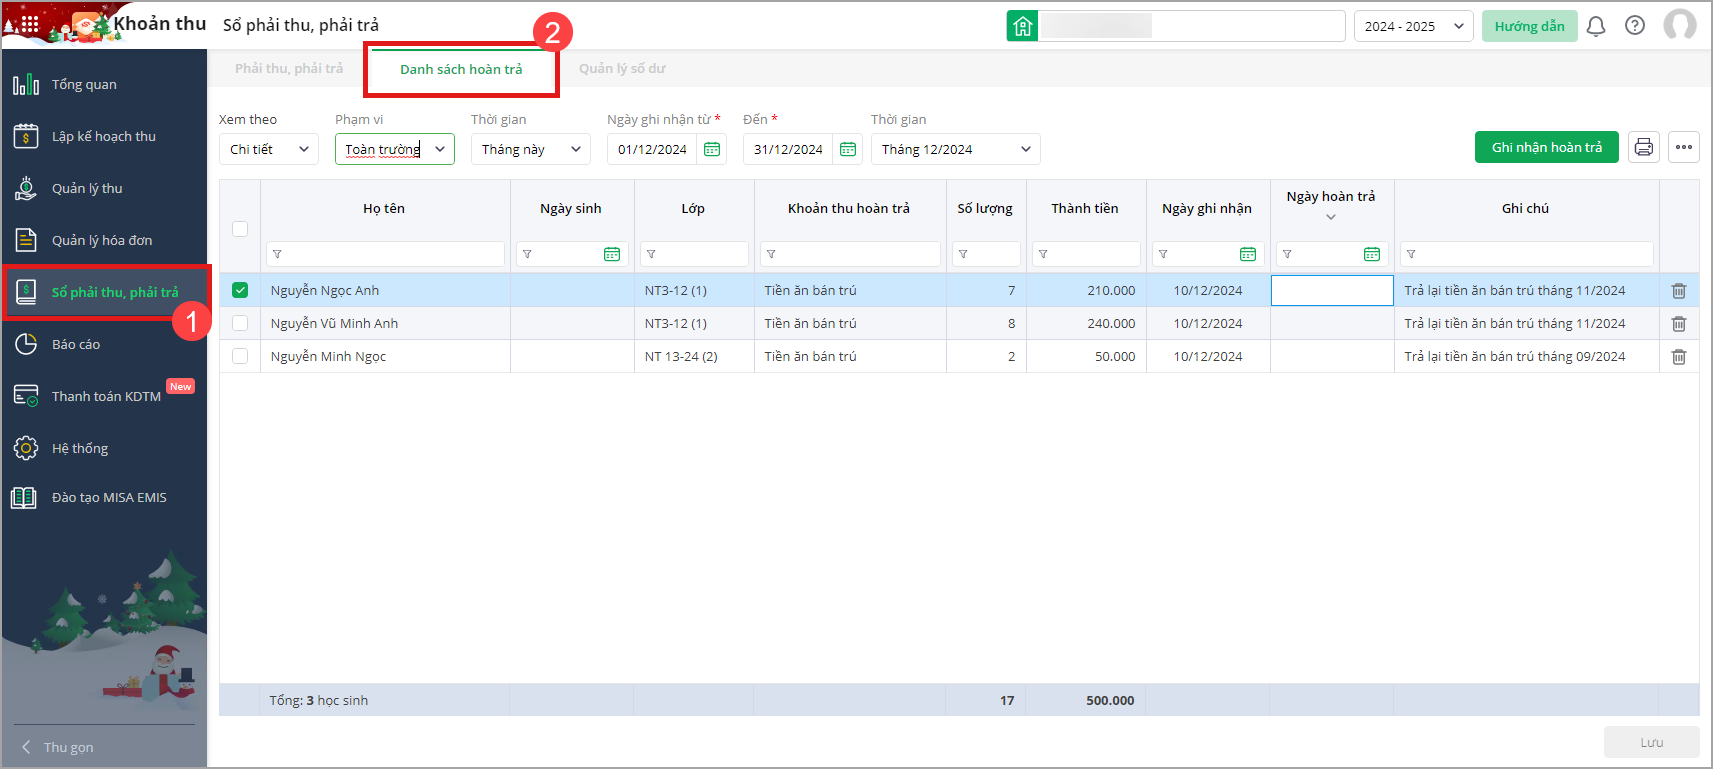Open the 2024 - 2025 school year dropdown
Screen dimensions: 1713x769
tap(1414, 26)
